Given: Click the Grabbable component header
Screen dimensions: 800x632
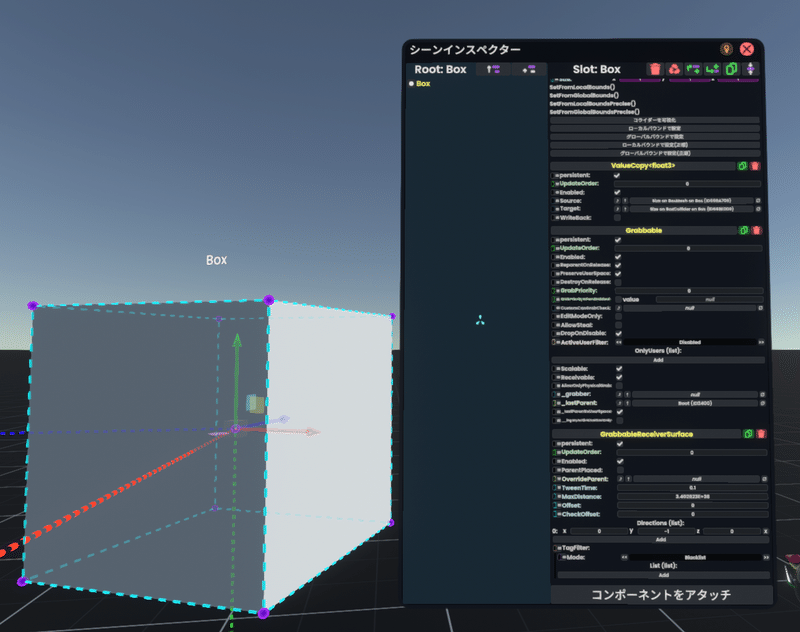Looking at the screenshot, I should 644,231.
